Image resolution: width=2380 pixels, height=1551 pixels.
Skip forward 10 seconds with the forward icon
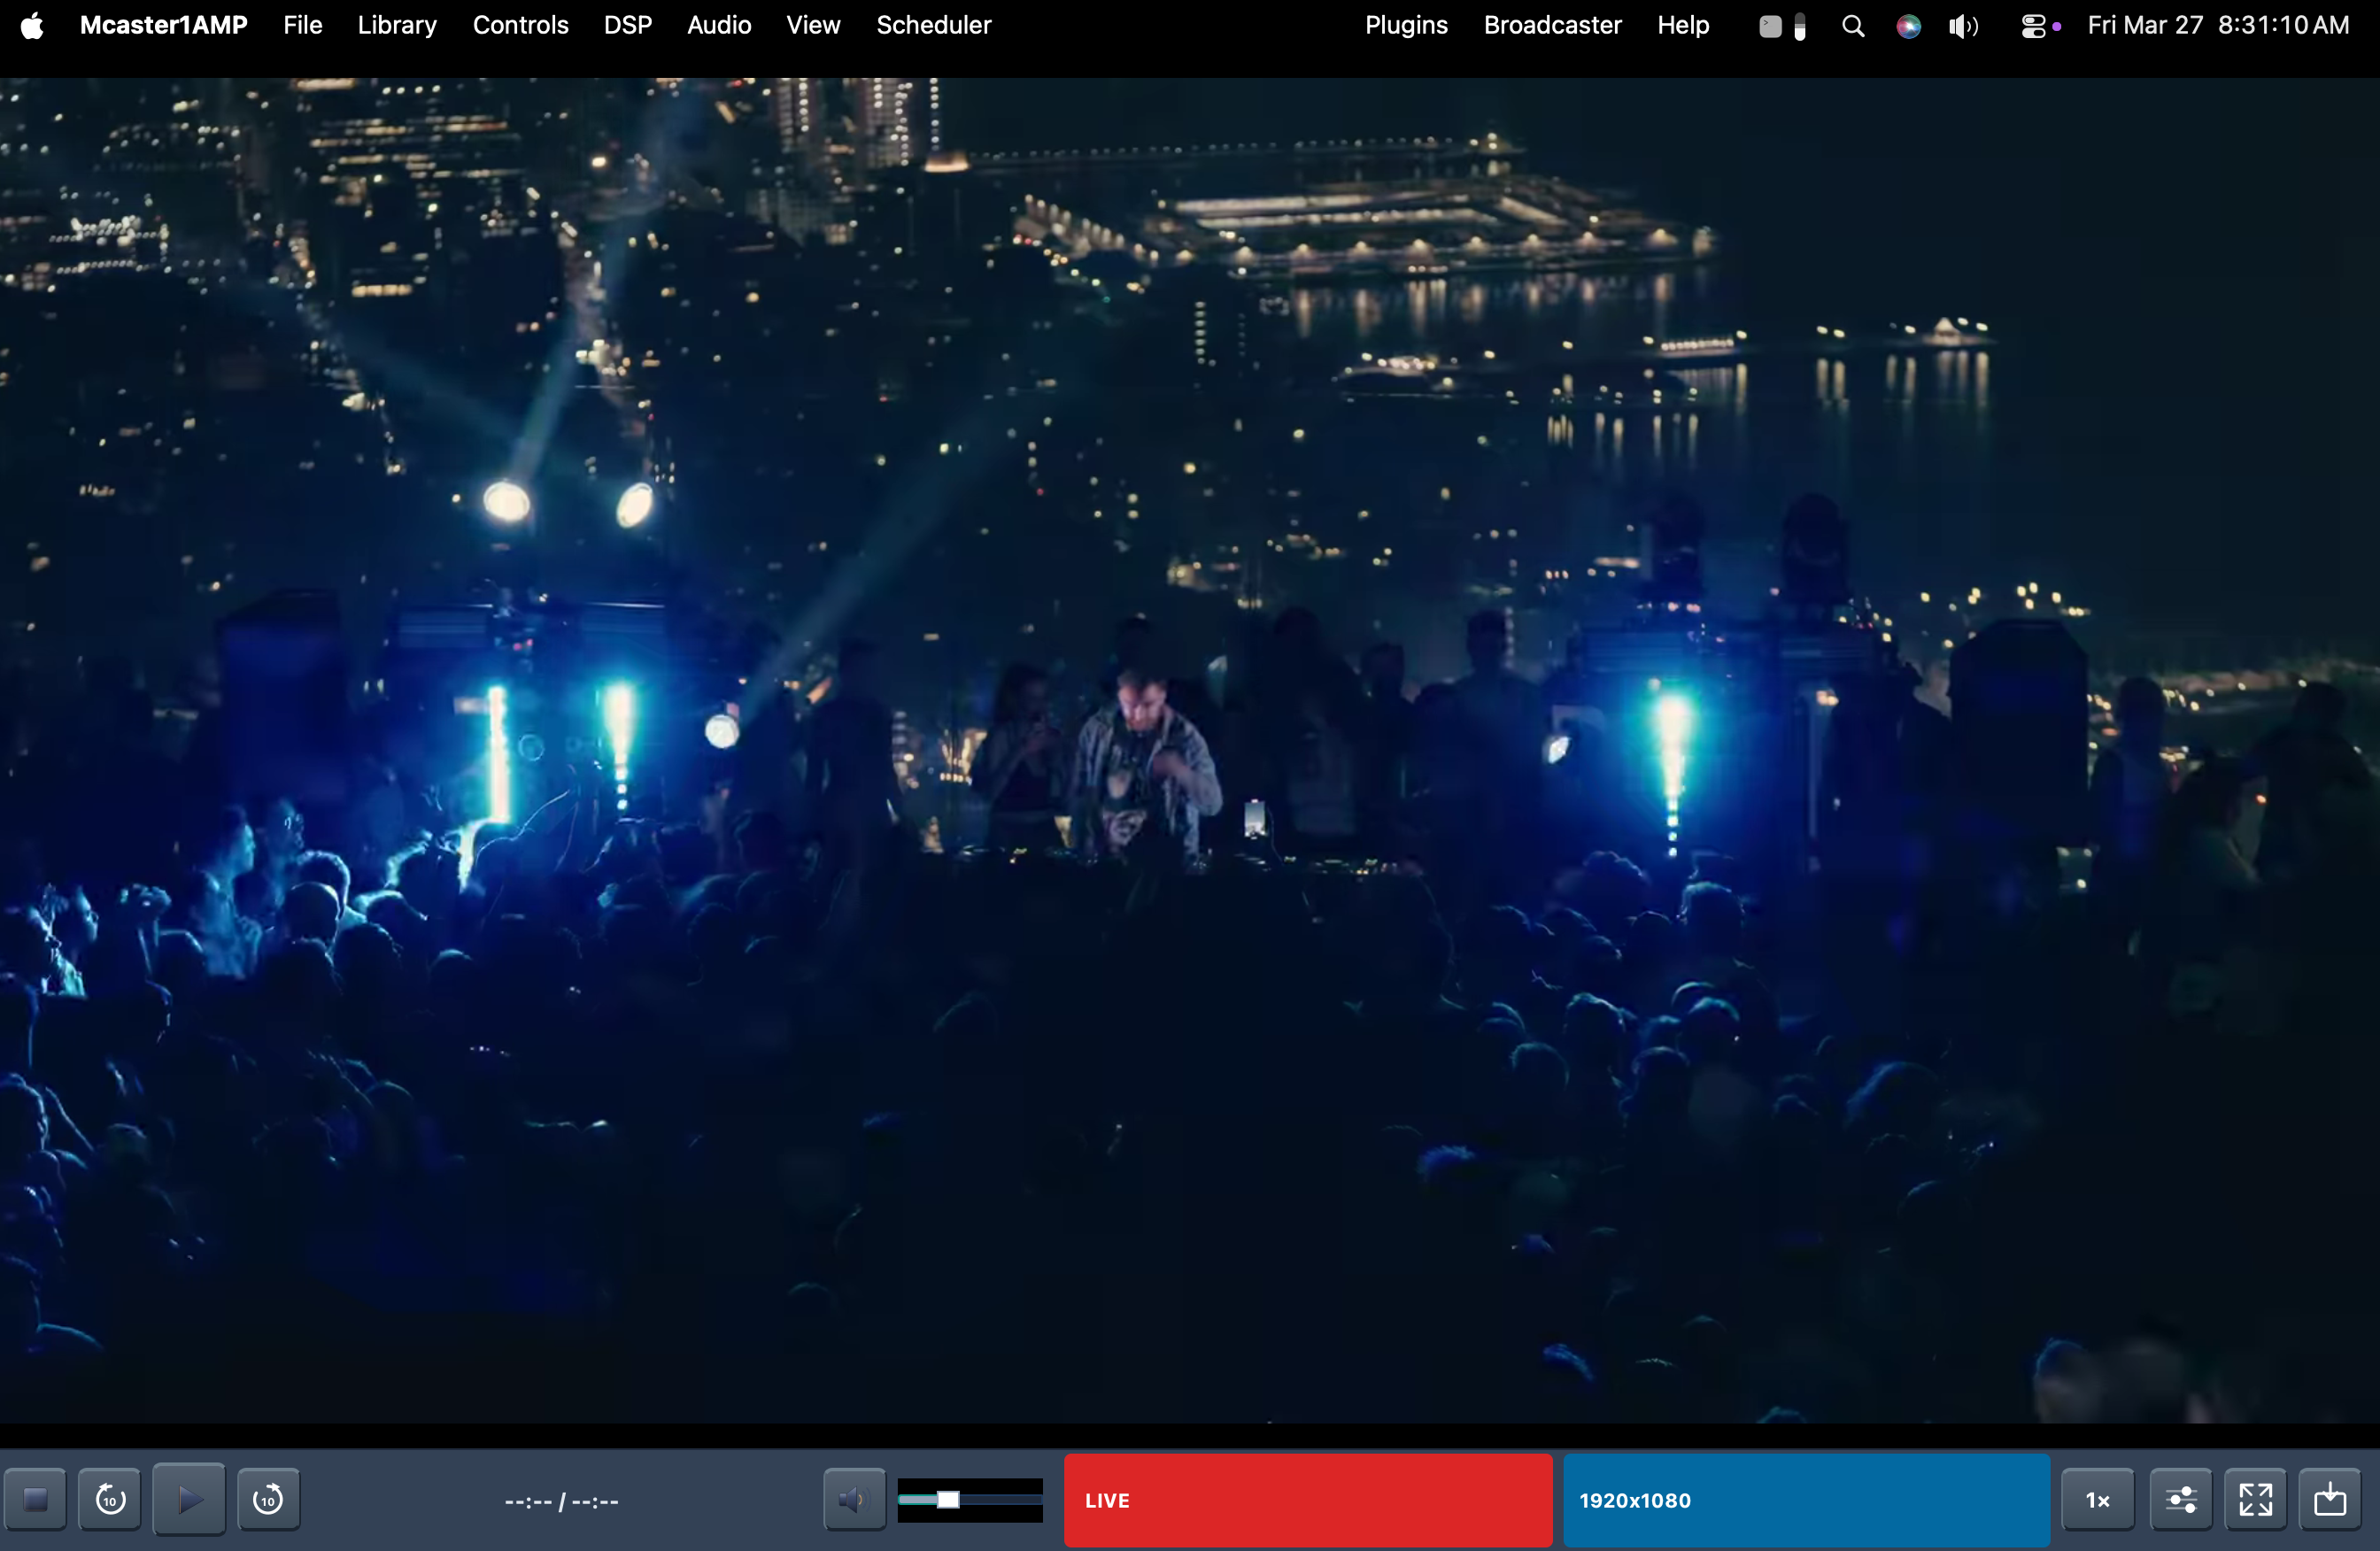click(267, 1500)
